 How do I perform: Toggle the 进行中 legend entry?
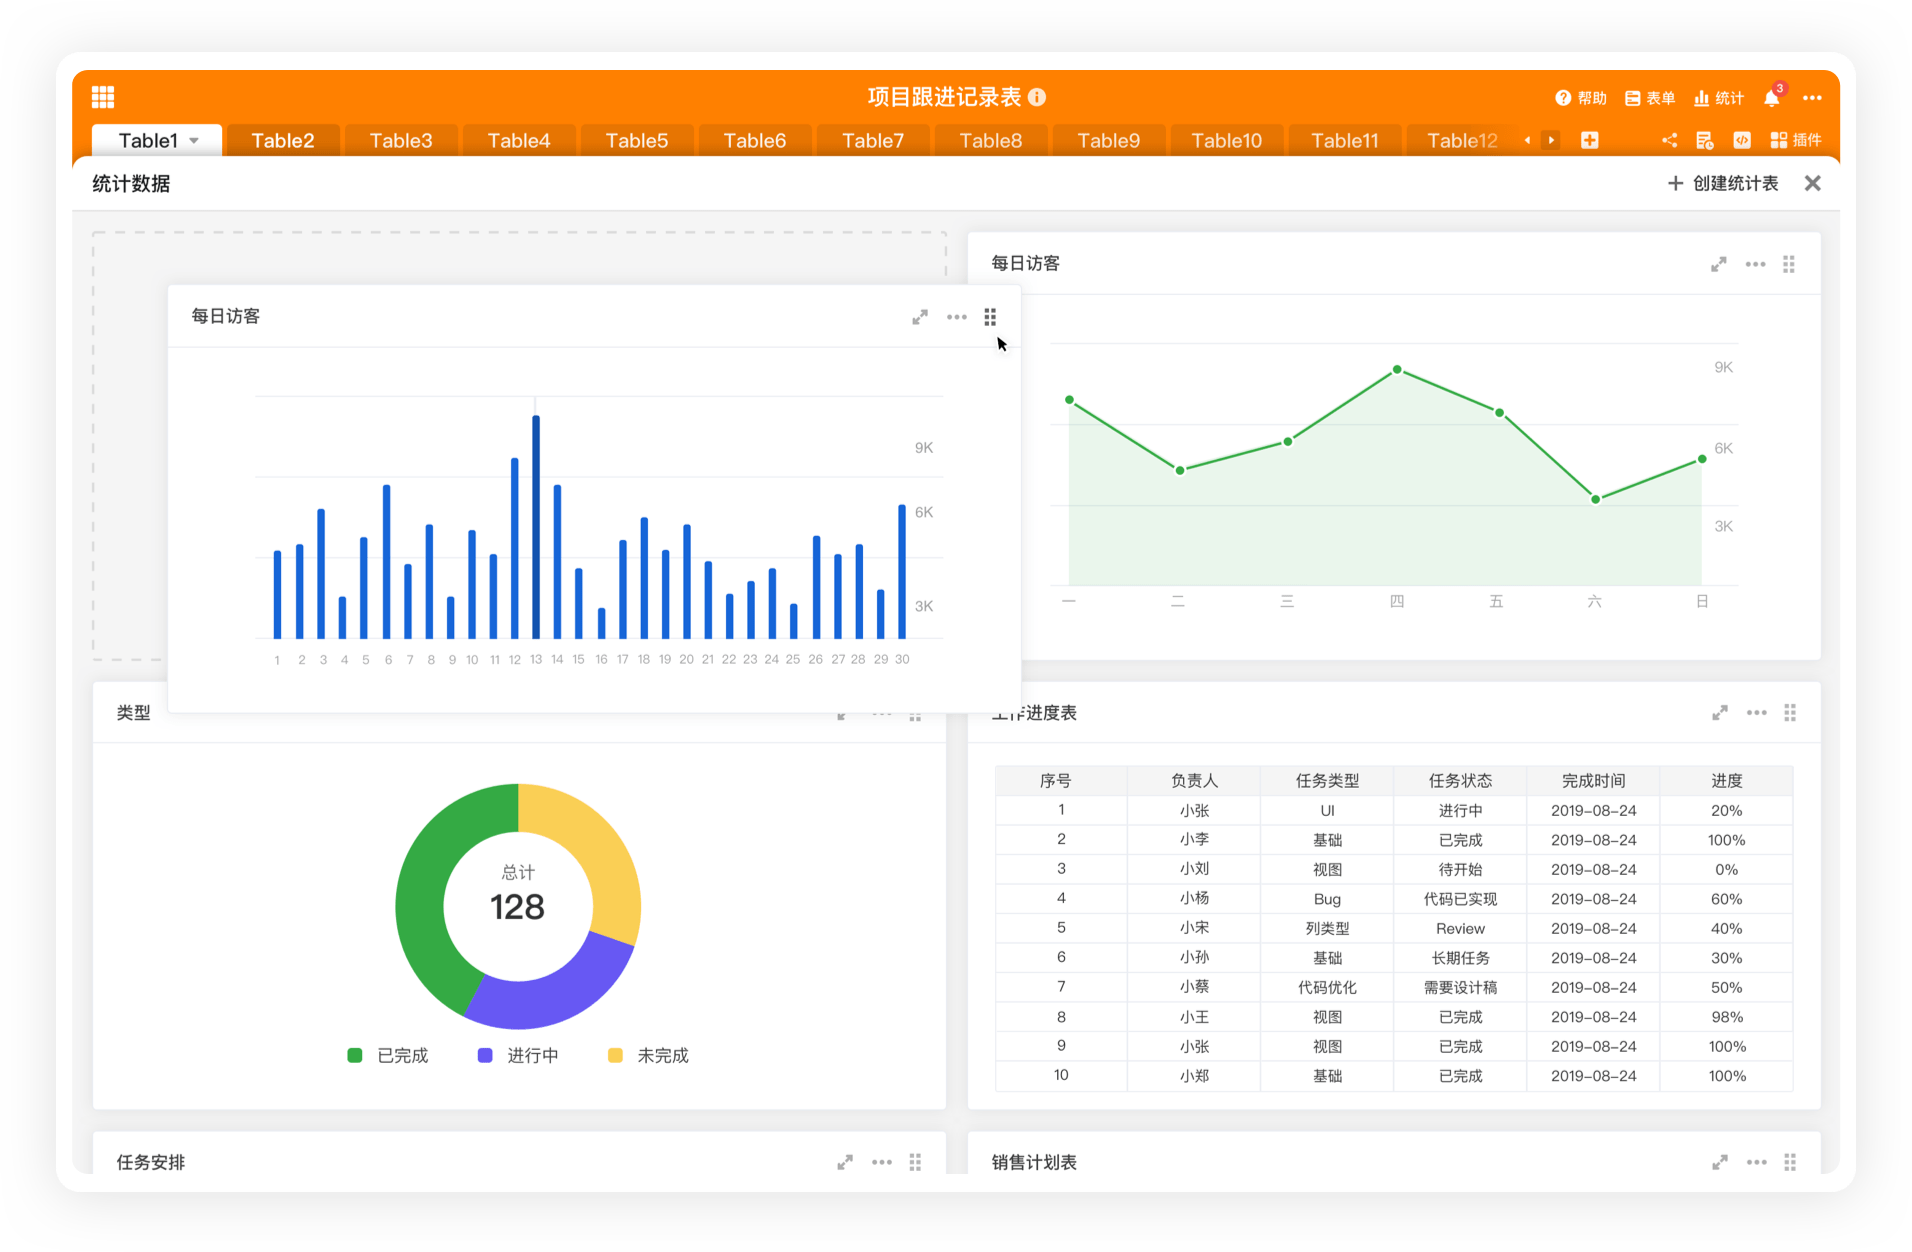(x=518, y=1055)
